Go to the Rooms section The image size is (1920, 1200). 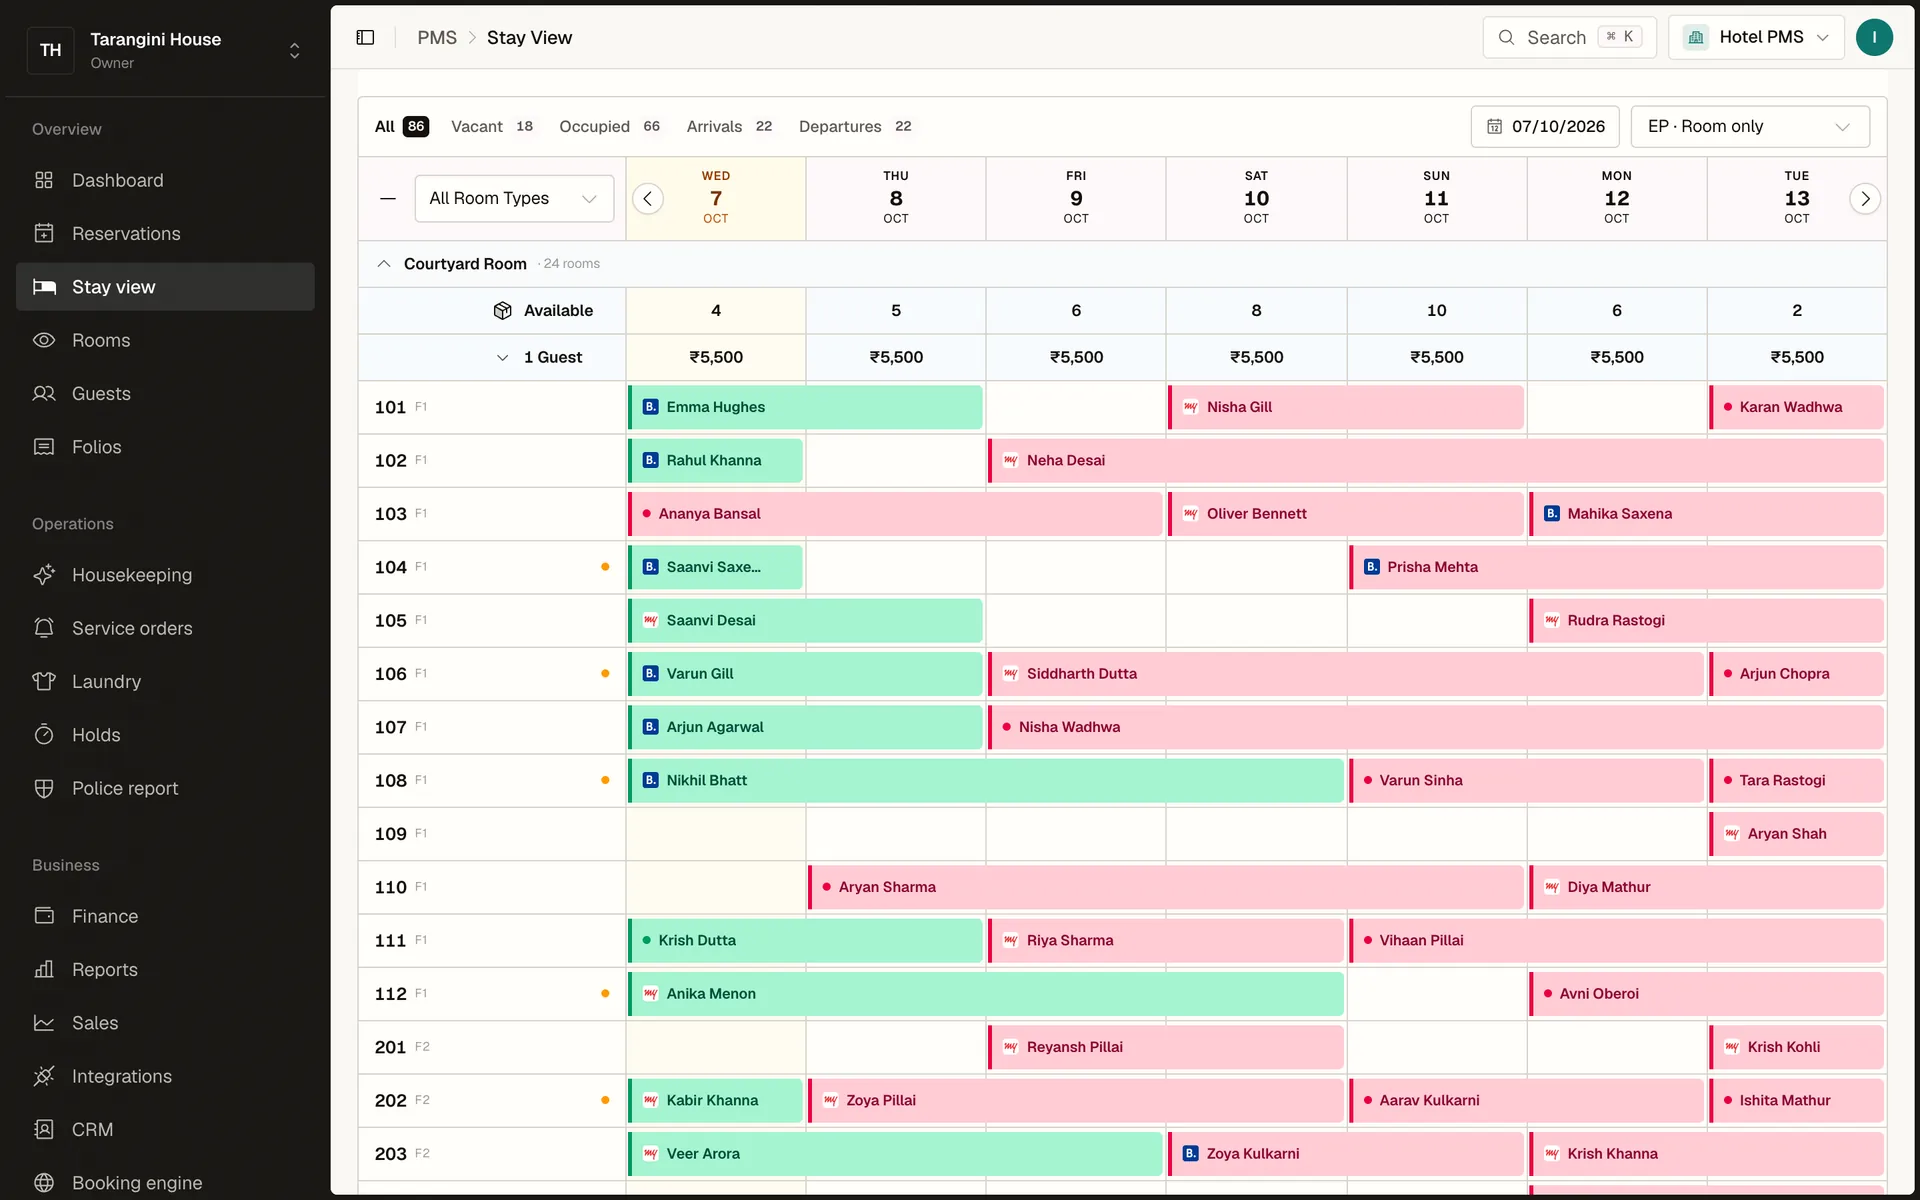165,340
